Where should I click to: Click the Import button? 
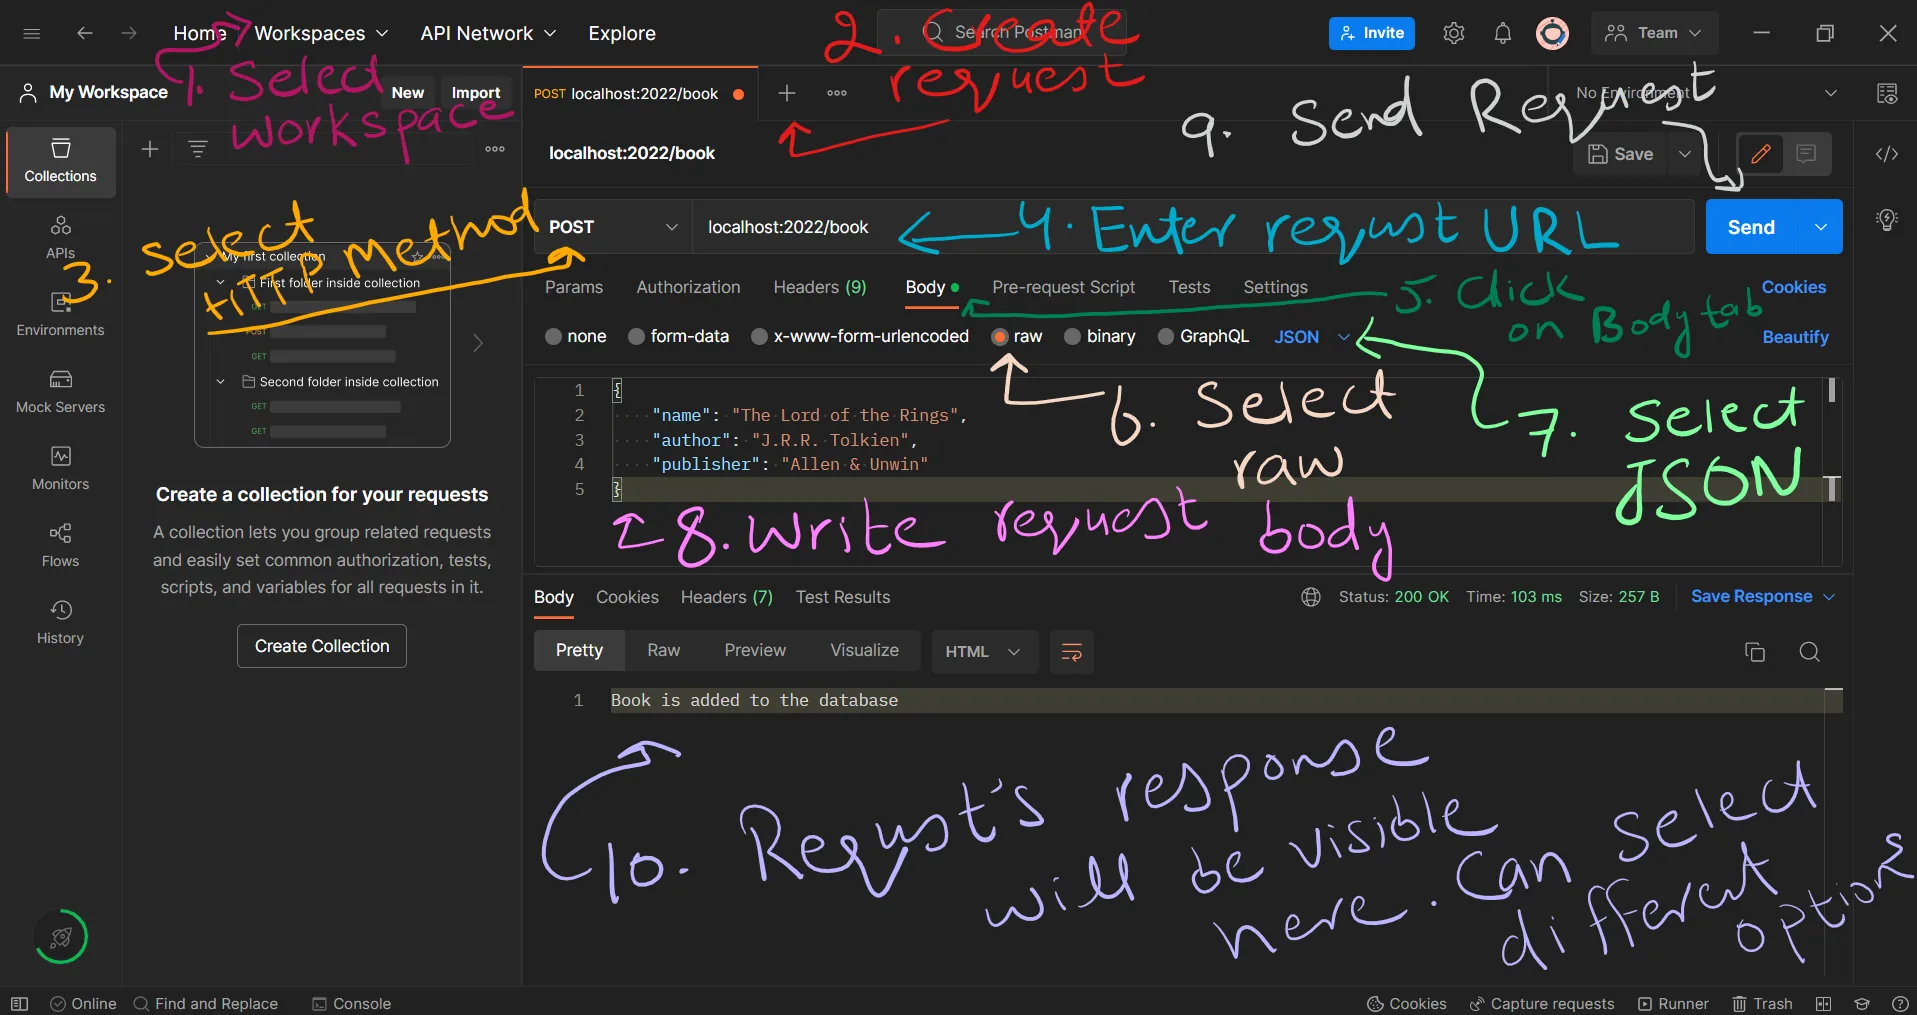[476, 93]
